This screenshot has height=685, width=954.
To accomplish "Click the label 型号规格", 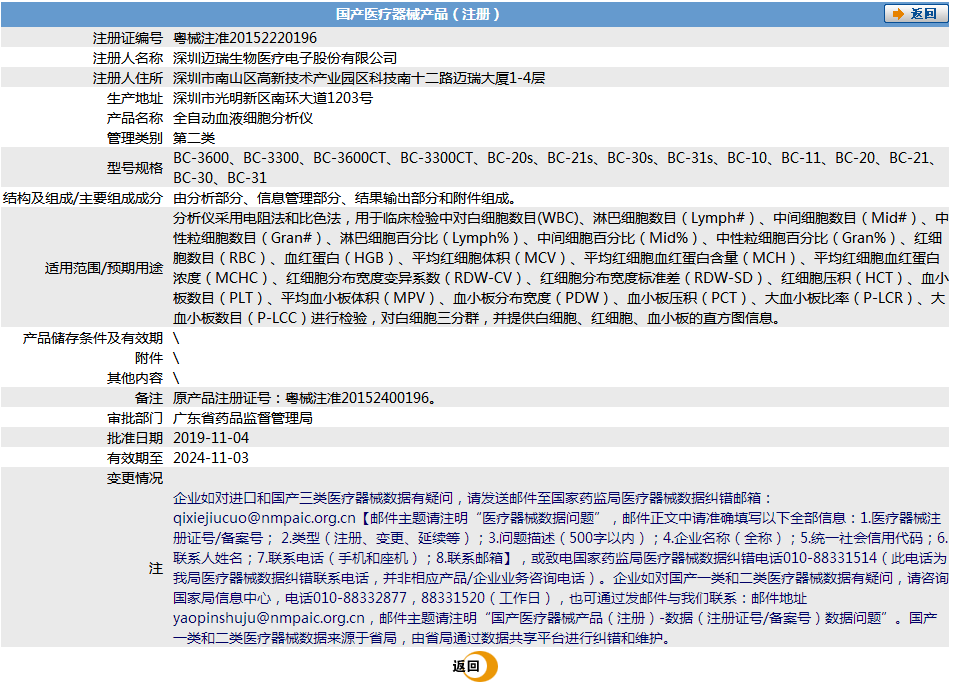I will tap(135, 168).
